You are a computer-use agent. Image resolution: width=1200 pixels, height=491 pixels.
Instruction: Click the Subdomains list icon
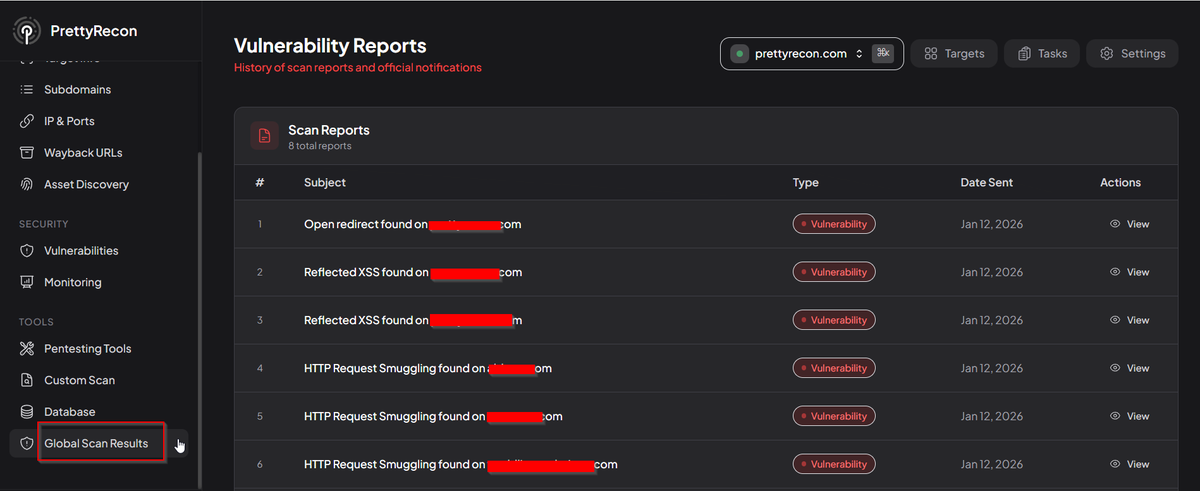(x=27, y=90)
